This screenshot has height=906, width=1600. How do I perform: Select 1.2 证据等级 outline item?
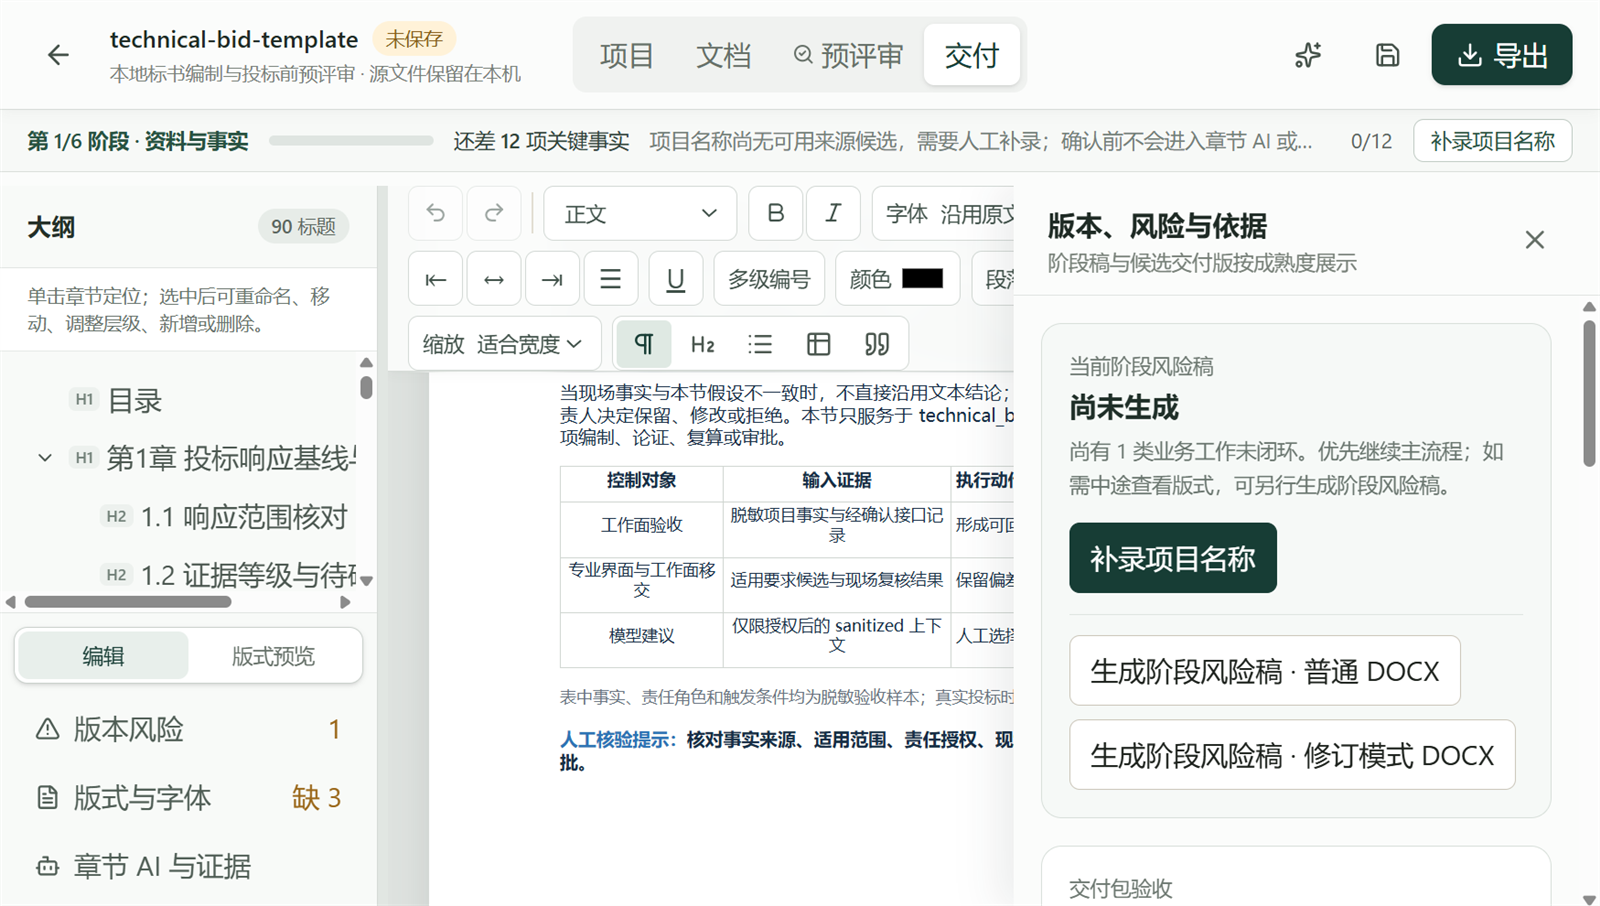pos(248,575)
